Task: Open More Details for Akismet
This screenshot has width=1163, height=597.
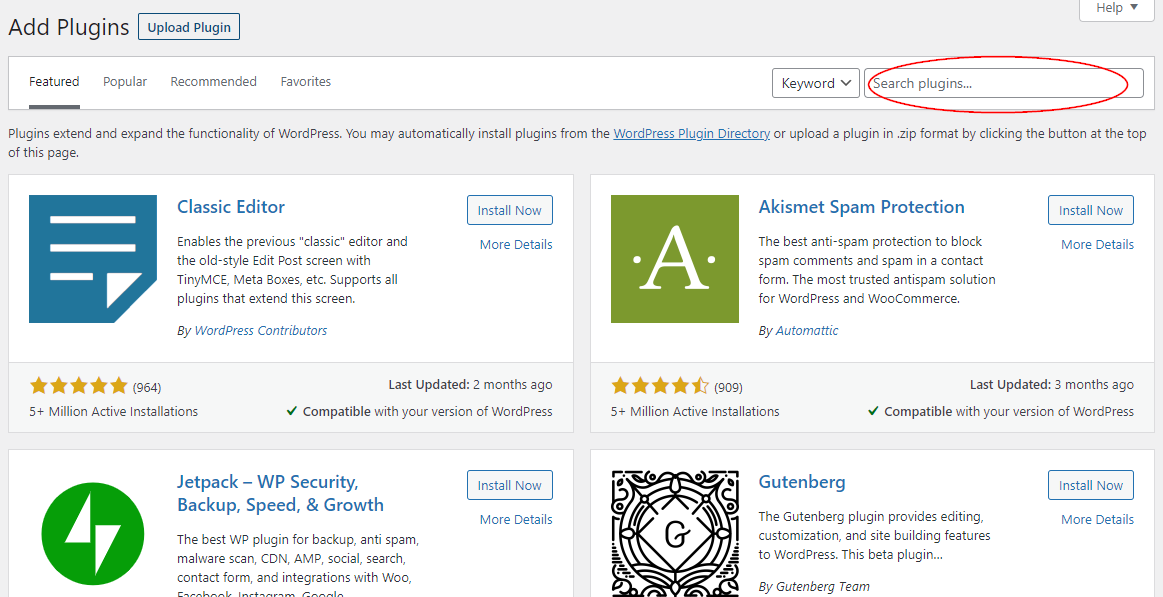Action: 1098,245
